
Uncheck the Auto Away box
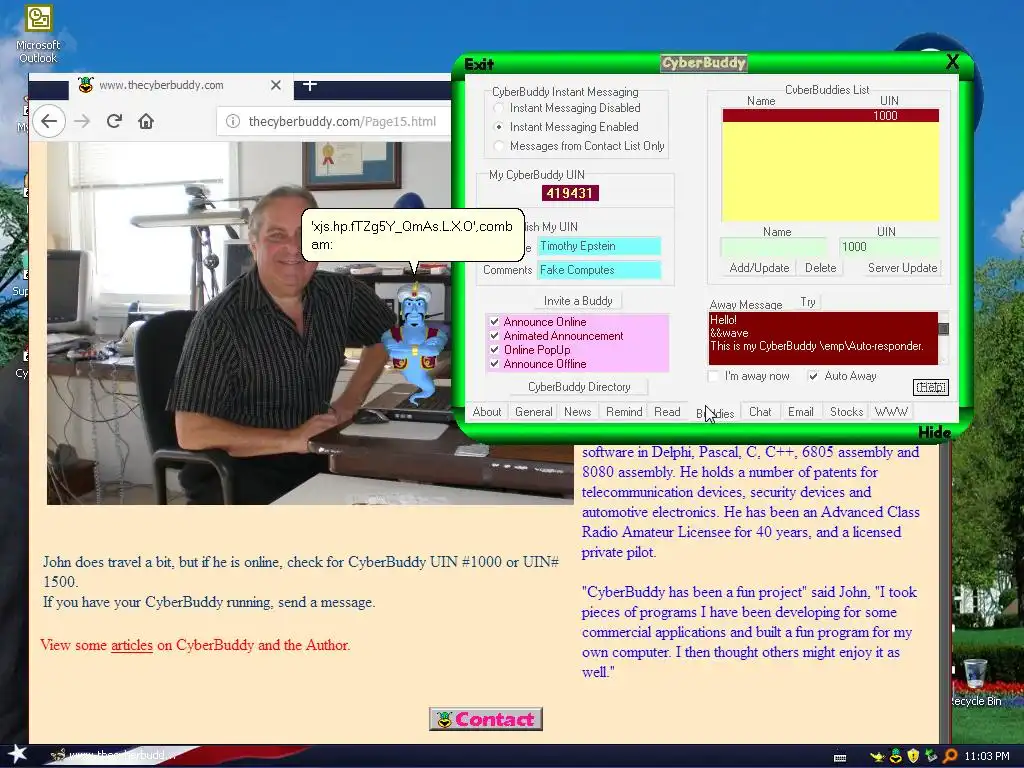point(813,376)
